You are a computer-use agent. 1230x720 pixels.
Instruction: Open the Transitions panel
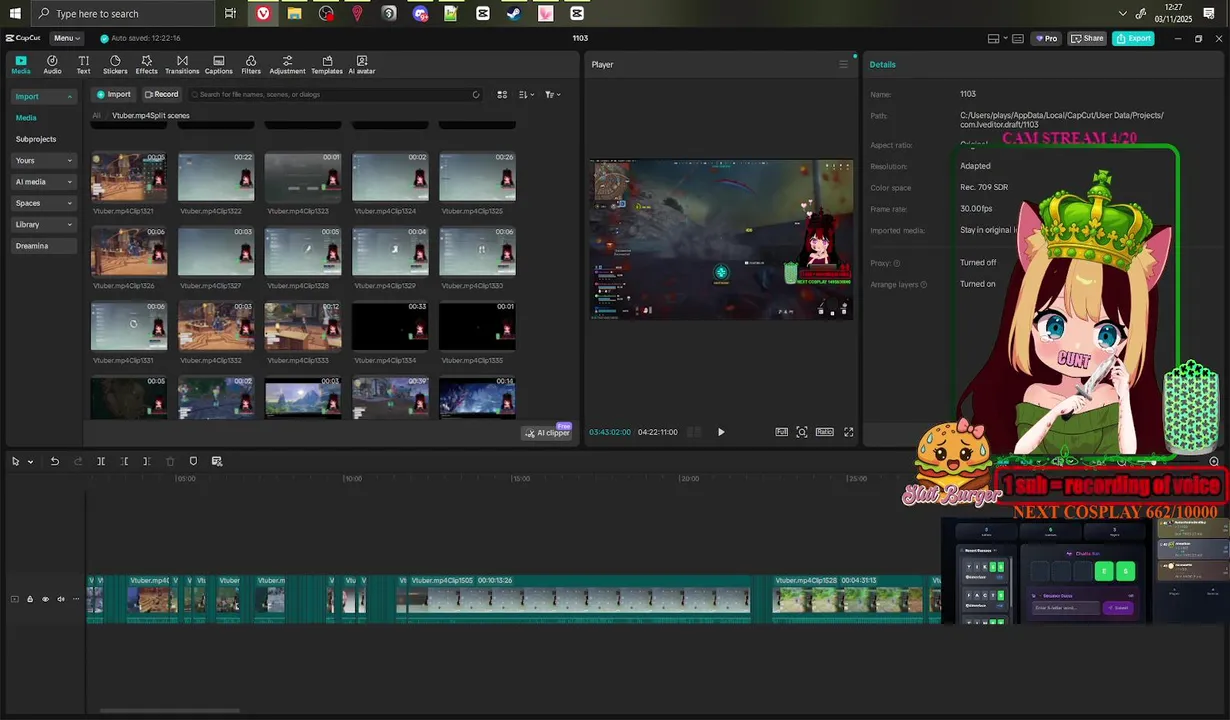pyautogui.click(x=182, y=65)
